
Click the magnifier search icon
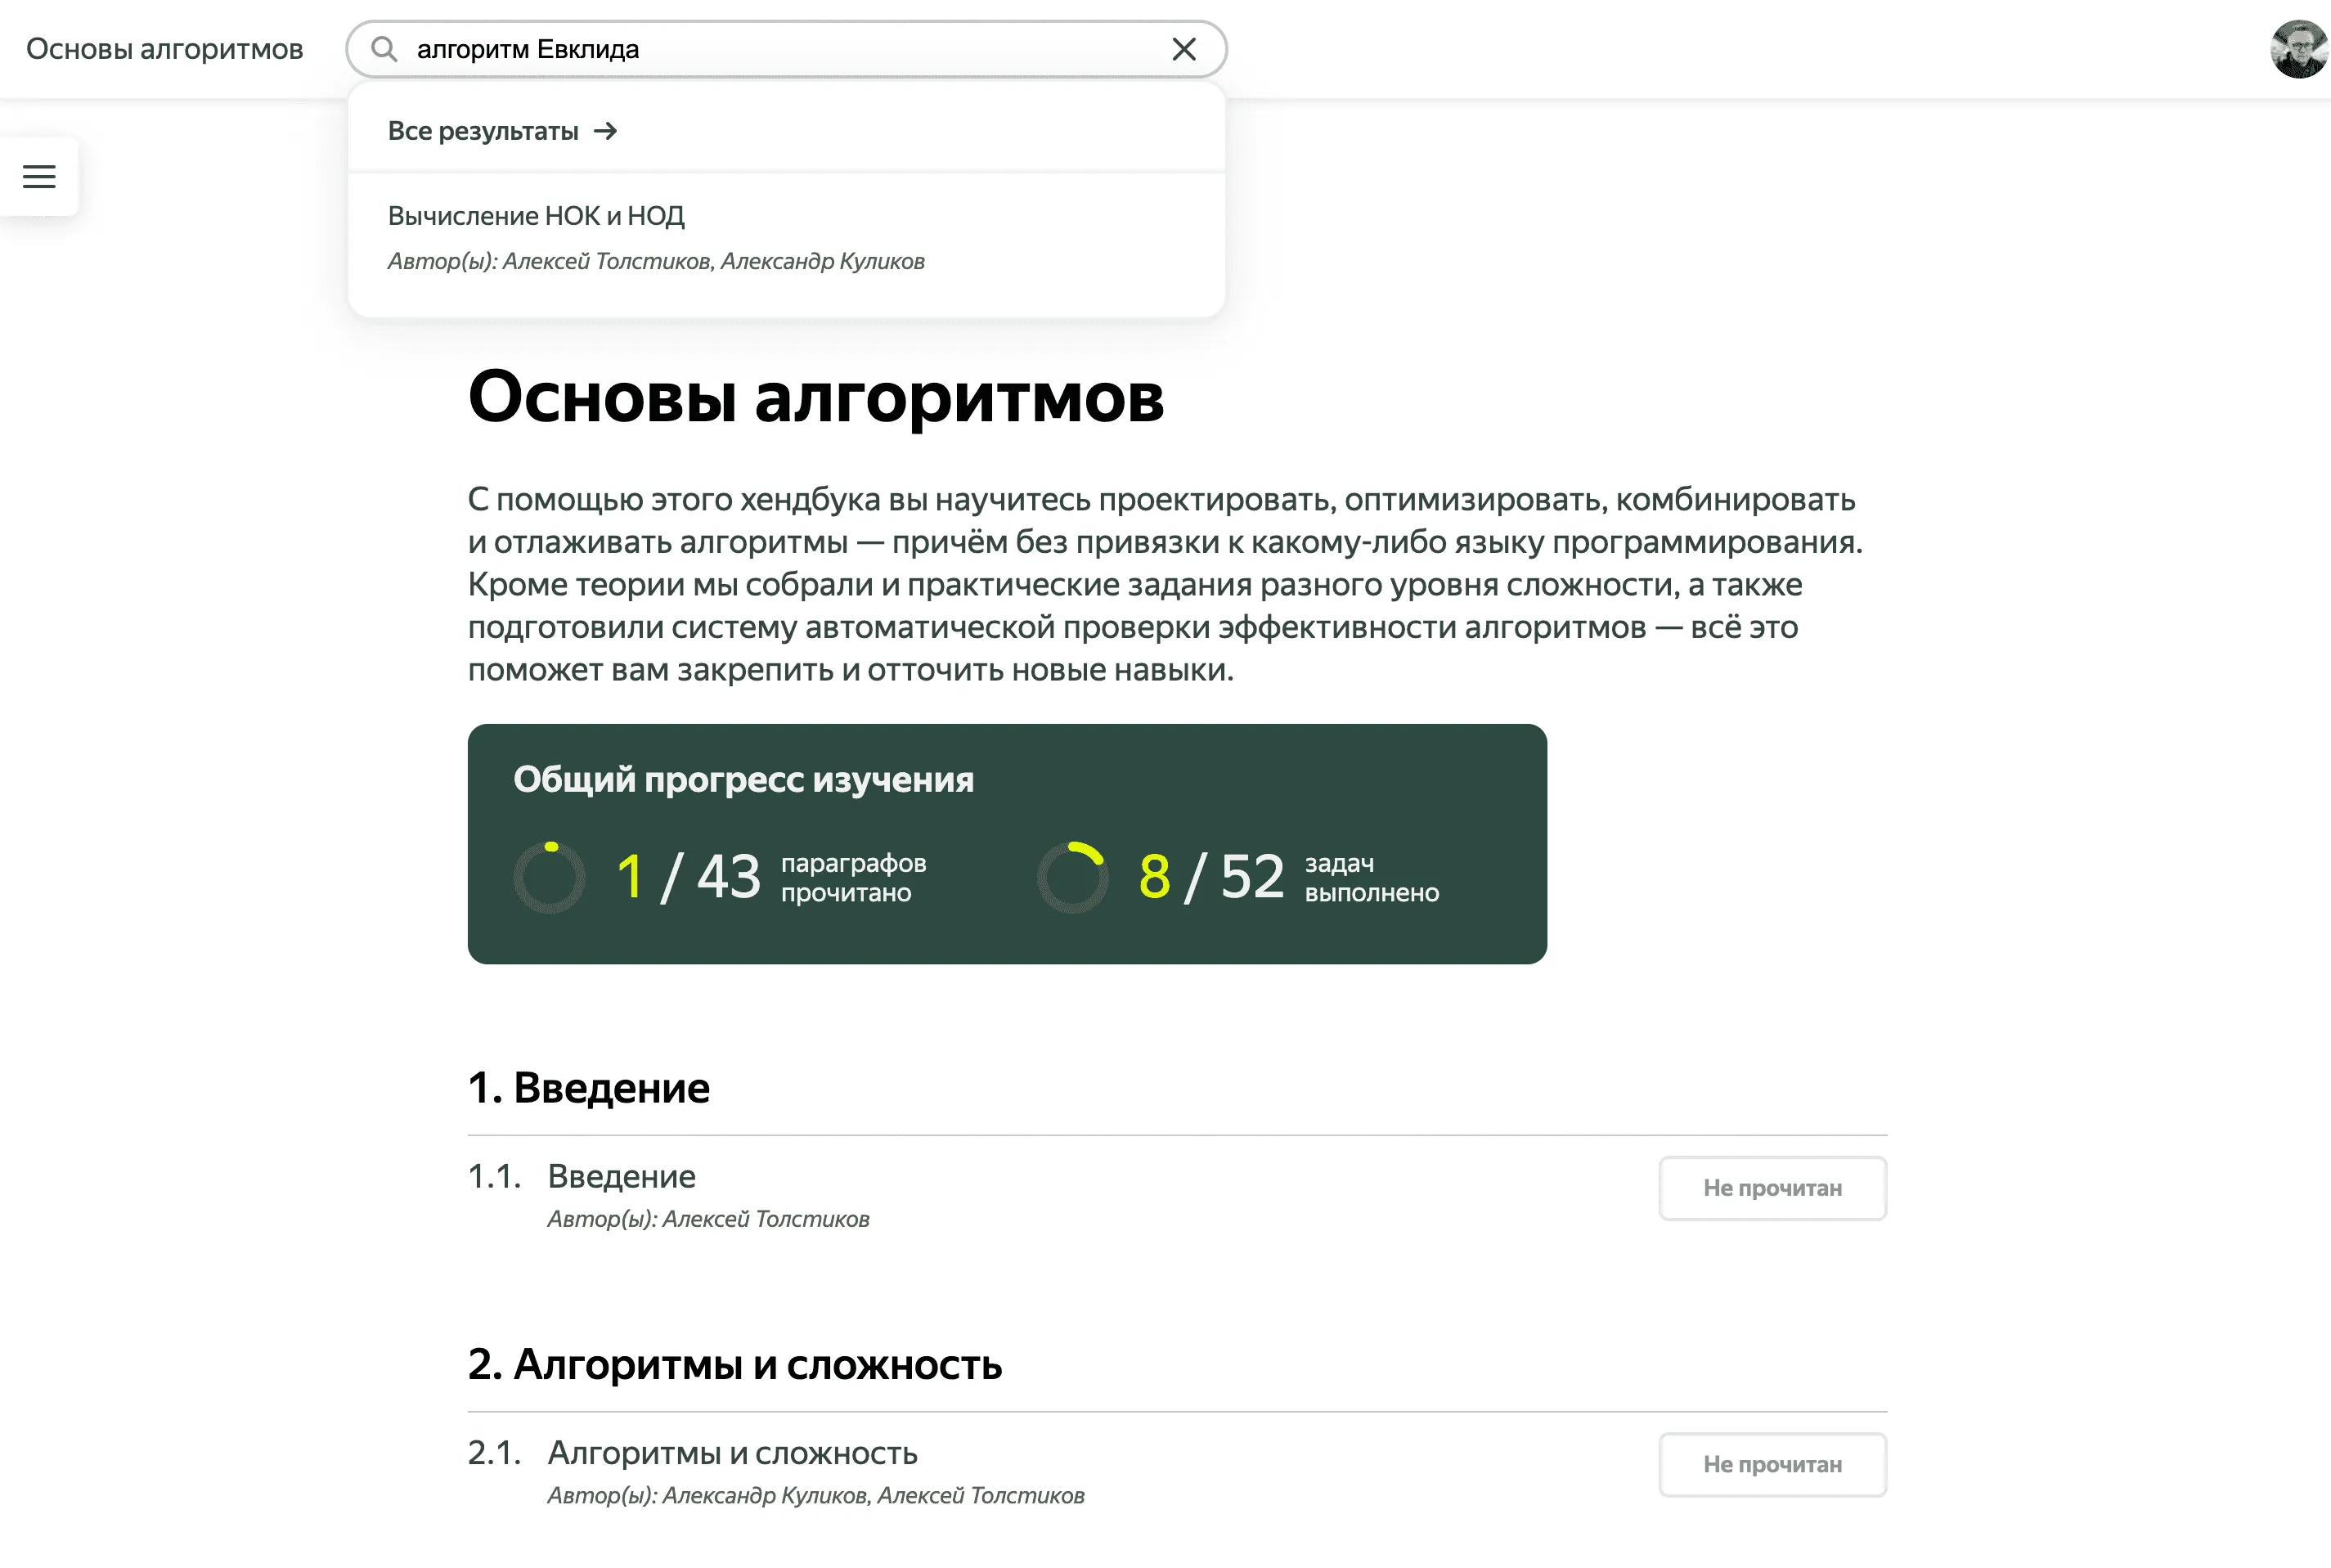point(384,49)
